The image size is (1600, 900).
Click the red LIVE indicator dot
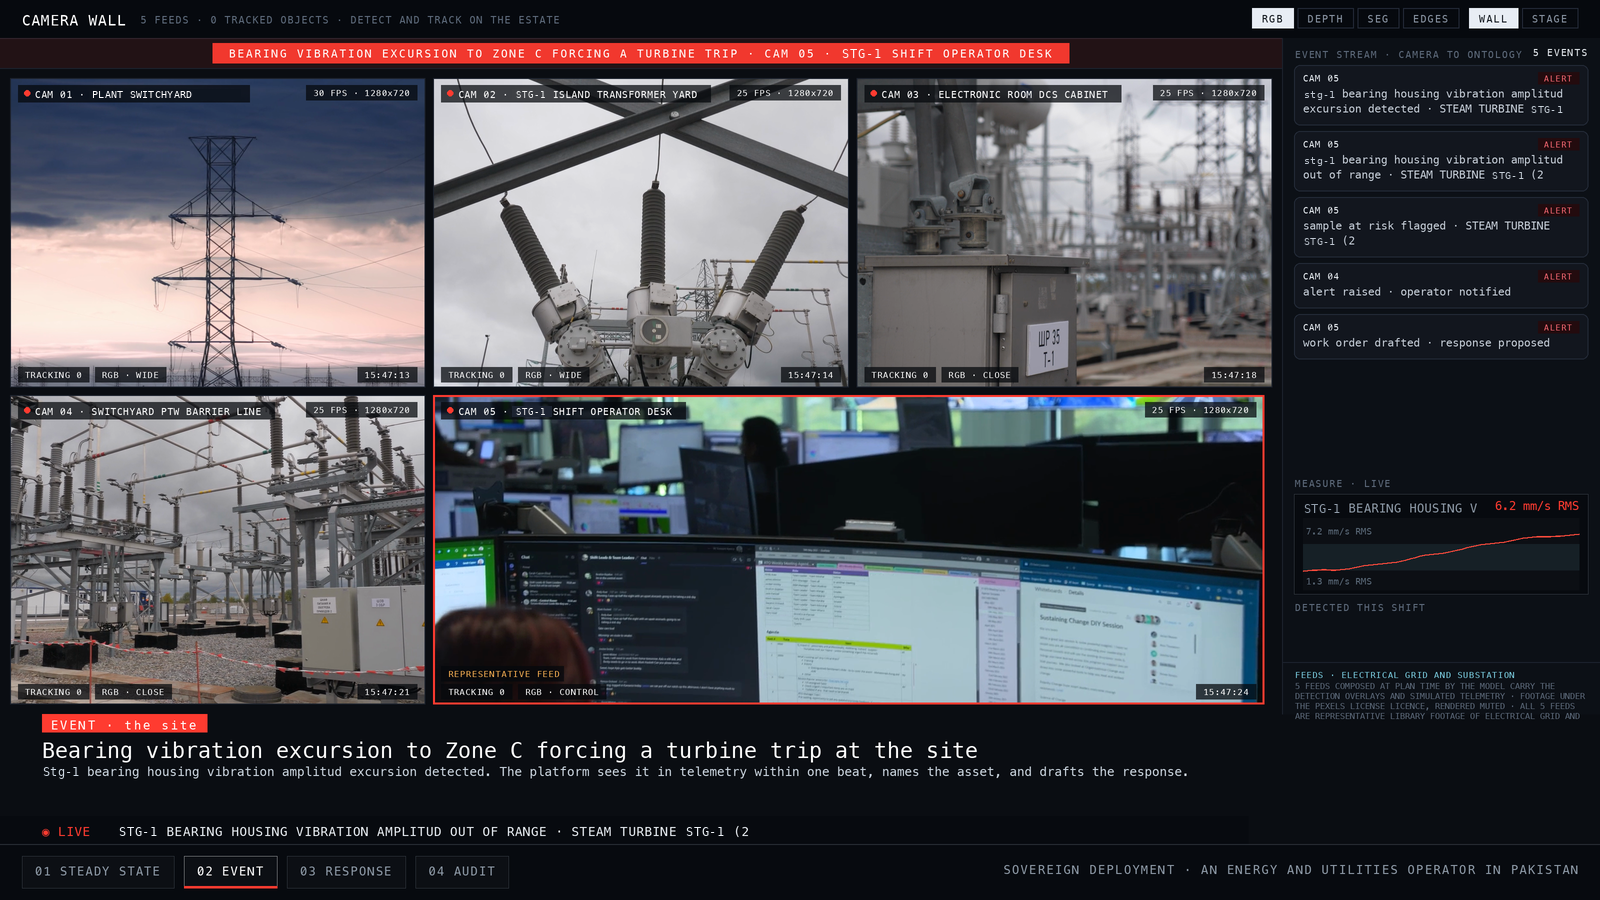(x=46, y=832)
